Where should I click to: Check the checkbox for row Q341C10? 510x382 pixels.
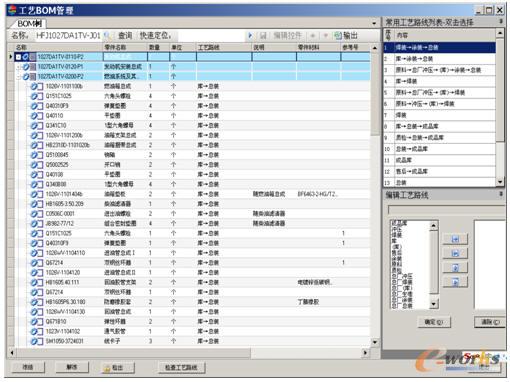click(40, 126)
